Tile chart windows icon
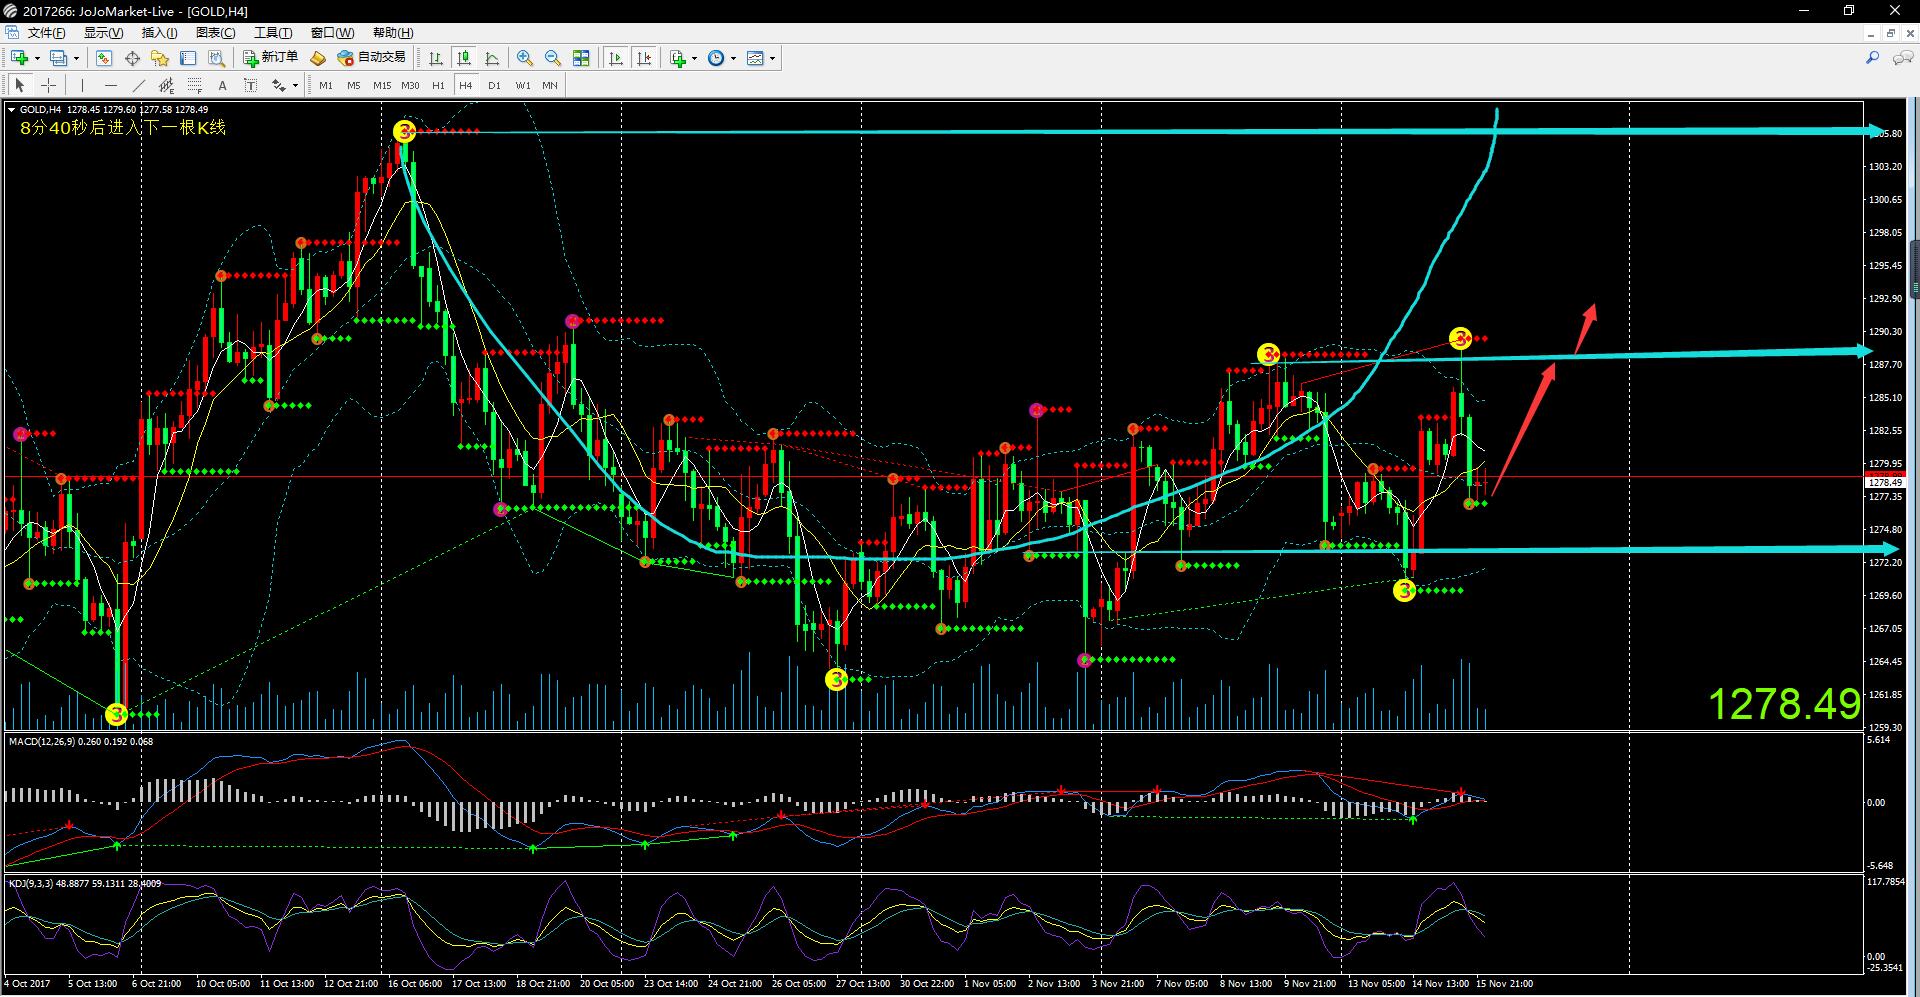Image resolution: width=1920 pixels, height=997 pixels. pyautogui.click(x=581, y=59)
